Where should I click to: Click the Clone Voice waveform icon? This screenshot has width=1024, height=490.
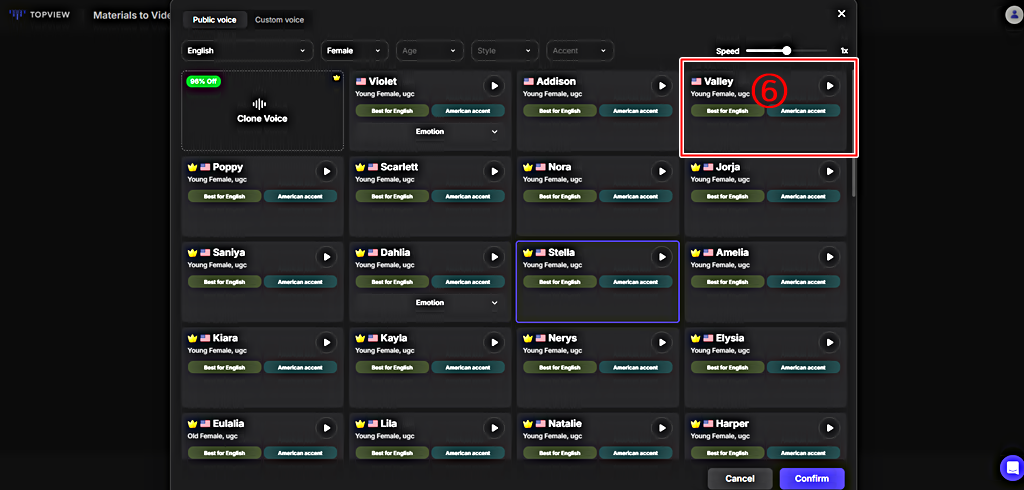259,104
